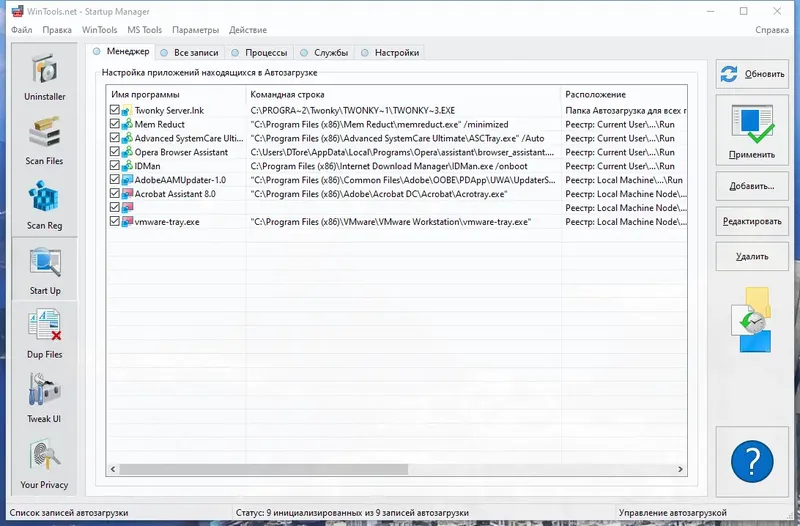Disable IDMan startup entry checkbox

click(x=115, y=165)
